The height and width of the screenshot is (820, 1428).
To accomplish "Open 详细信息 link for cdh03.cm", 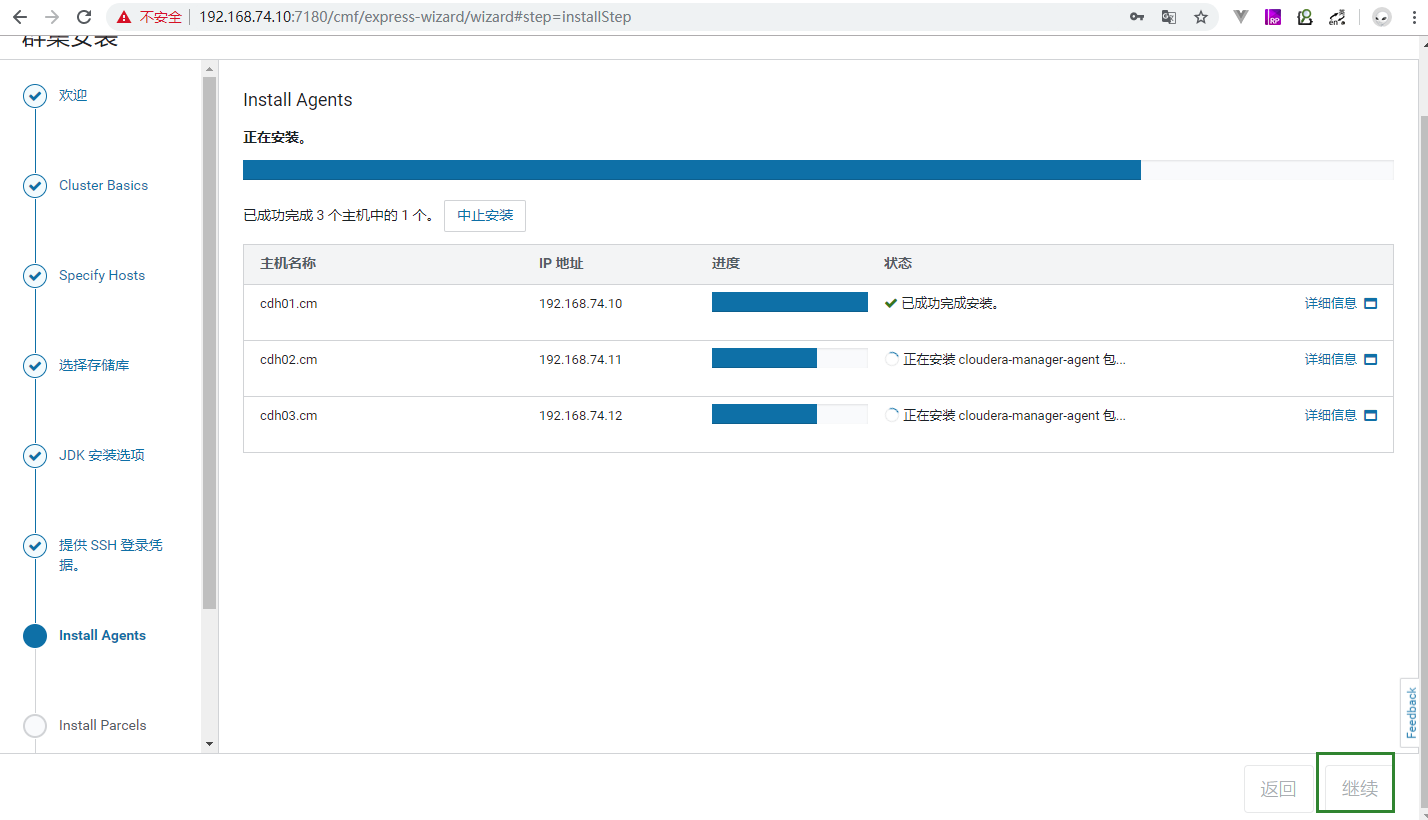I will click(1330, 415).
